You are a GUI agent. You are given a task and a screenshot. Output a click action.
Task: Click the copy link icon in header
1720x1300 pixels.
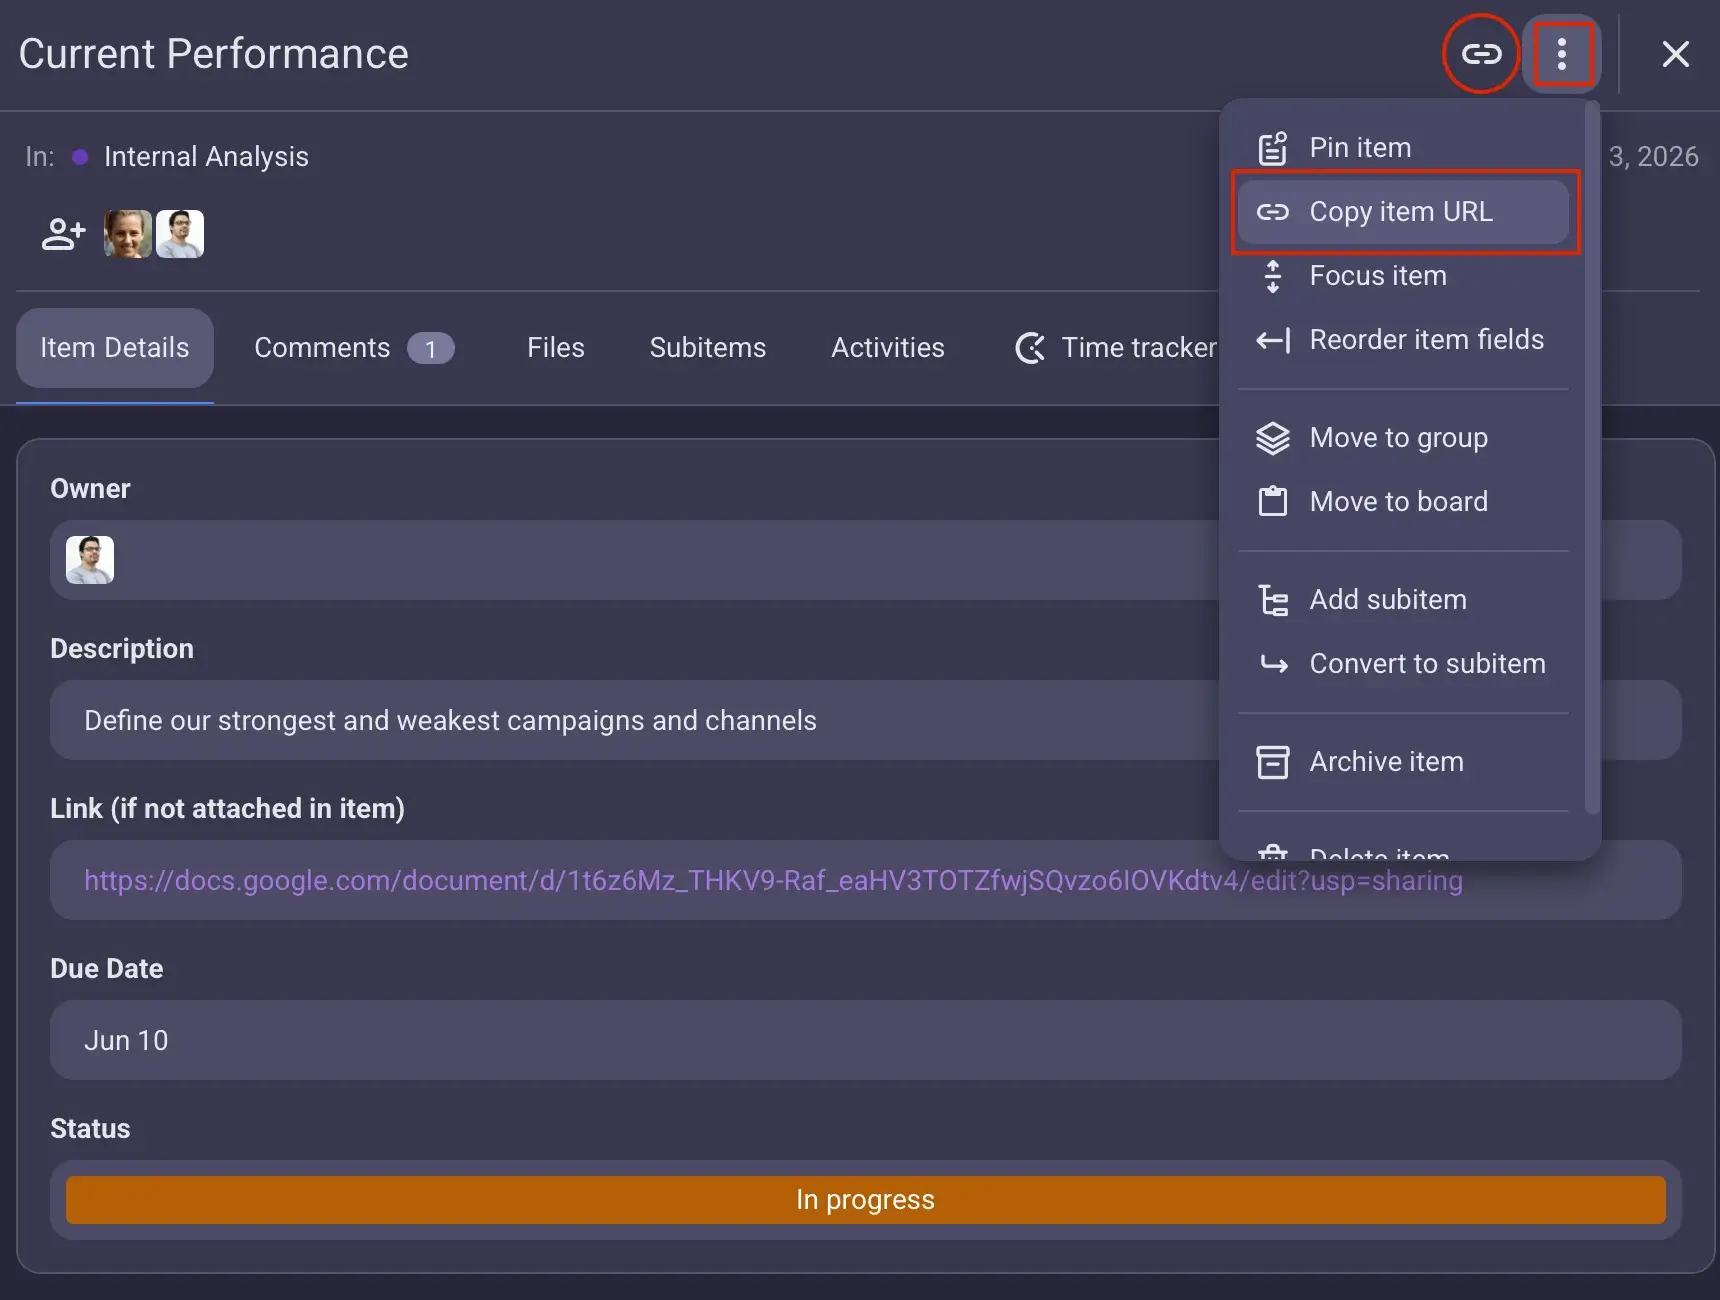[x=1481, y=54]
